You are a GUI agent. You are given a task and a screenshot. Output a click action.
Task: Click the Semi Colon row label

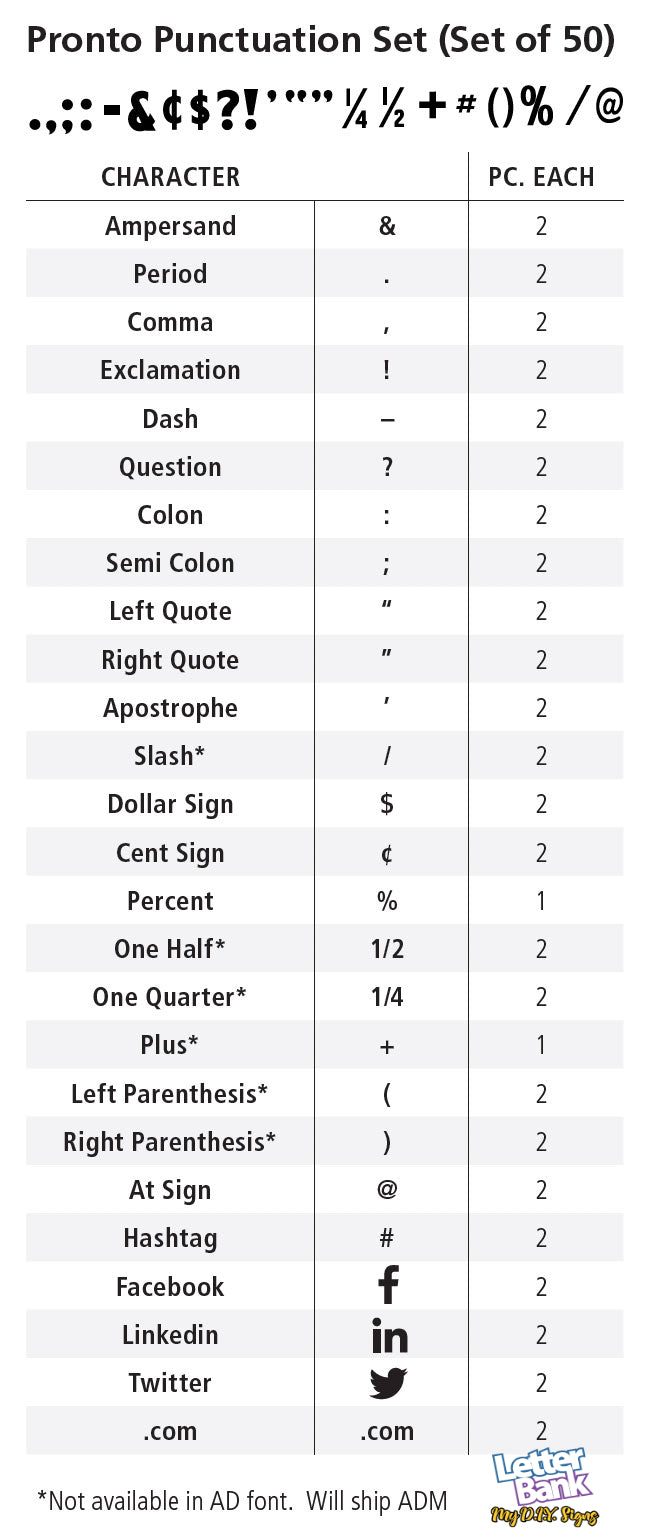pos(170,563)
